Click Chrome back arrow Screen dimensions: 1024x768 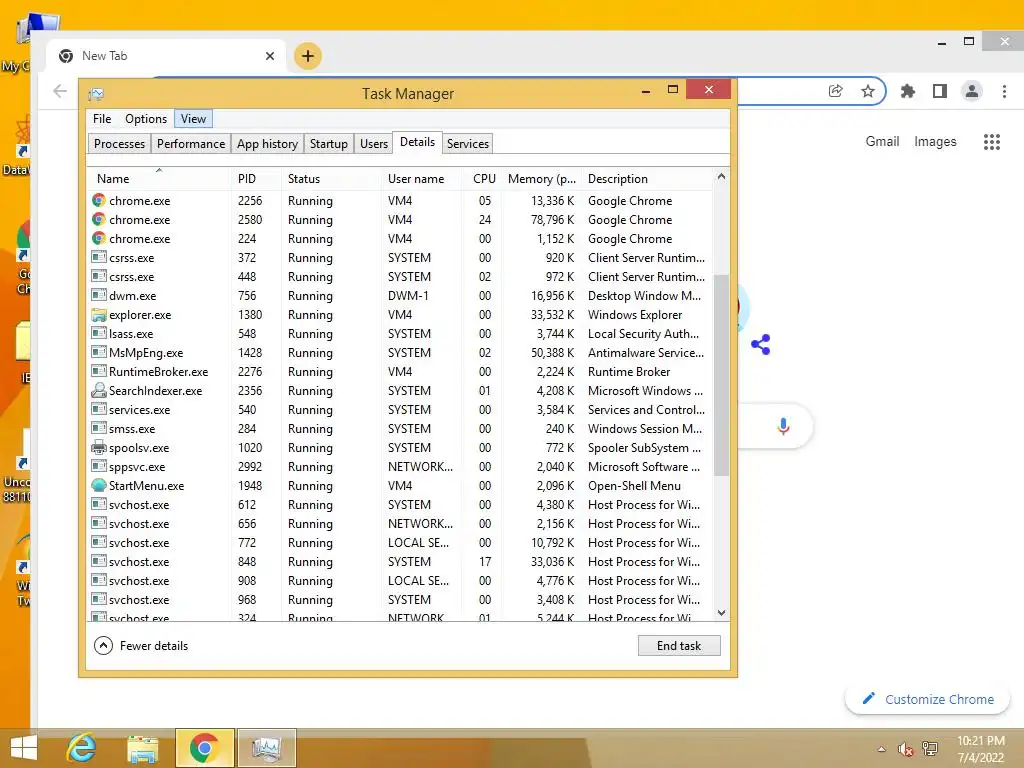click(x=60, y=91)
